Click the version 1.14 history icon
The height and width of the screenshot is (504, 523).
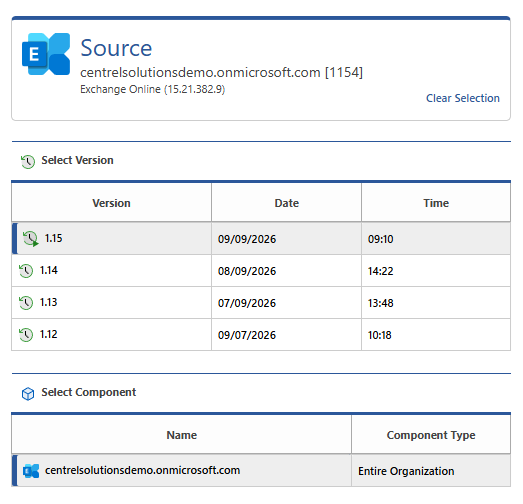point(26,271)
